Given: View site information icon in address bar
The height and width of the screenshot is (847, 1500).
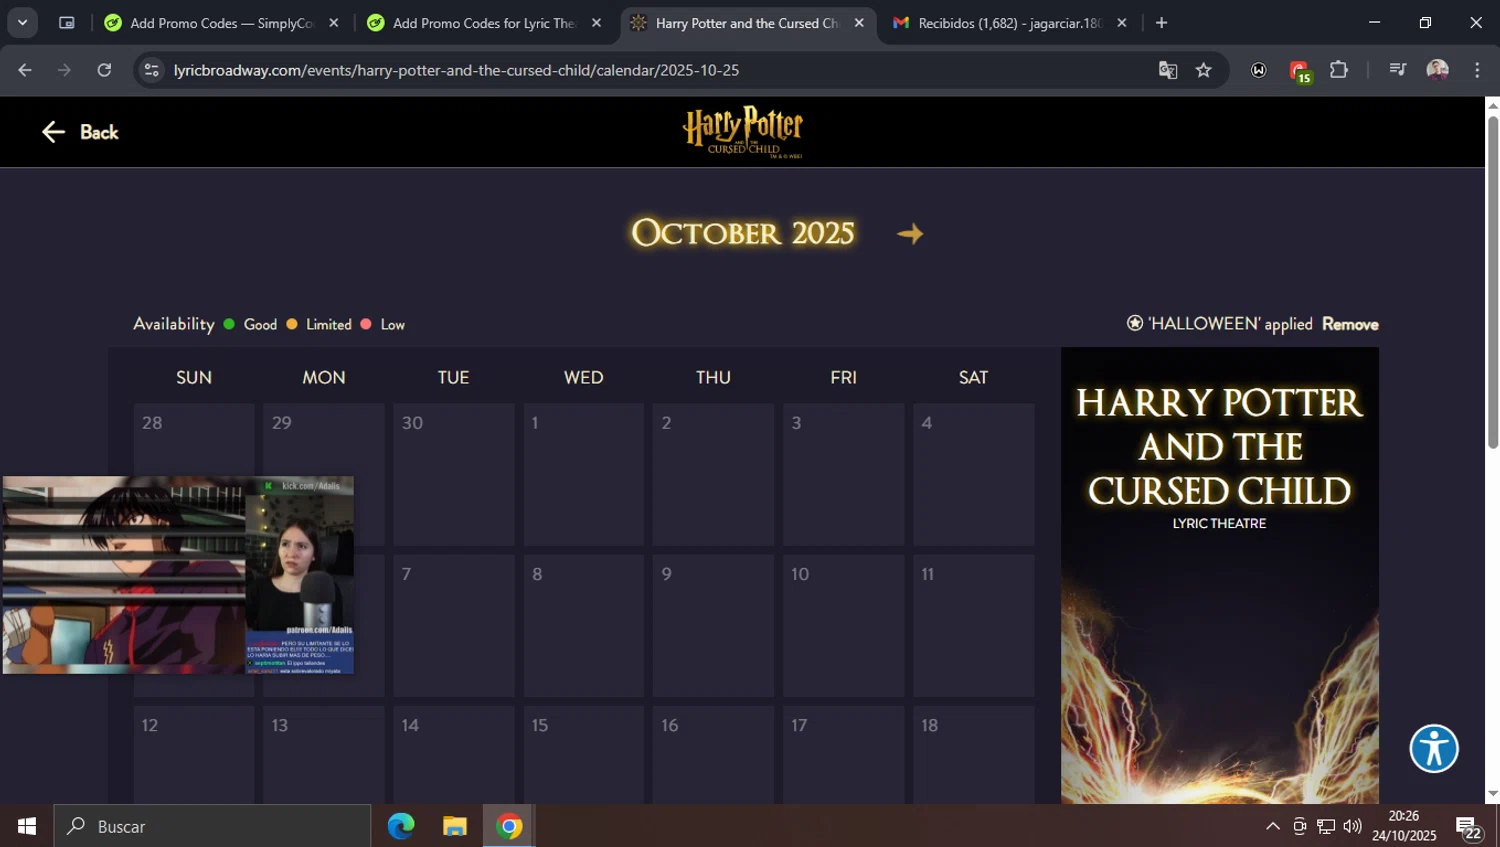Looking at the screenshot, I should [x=152, y=70].
